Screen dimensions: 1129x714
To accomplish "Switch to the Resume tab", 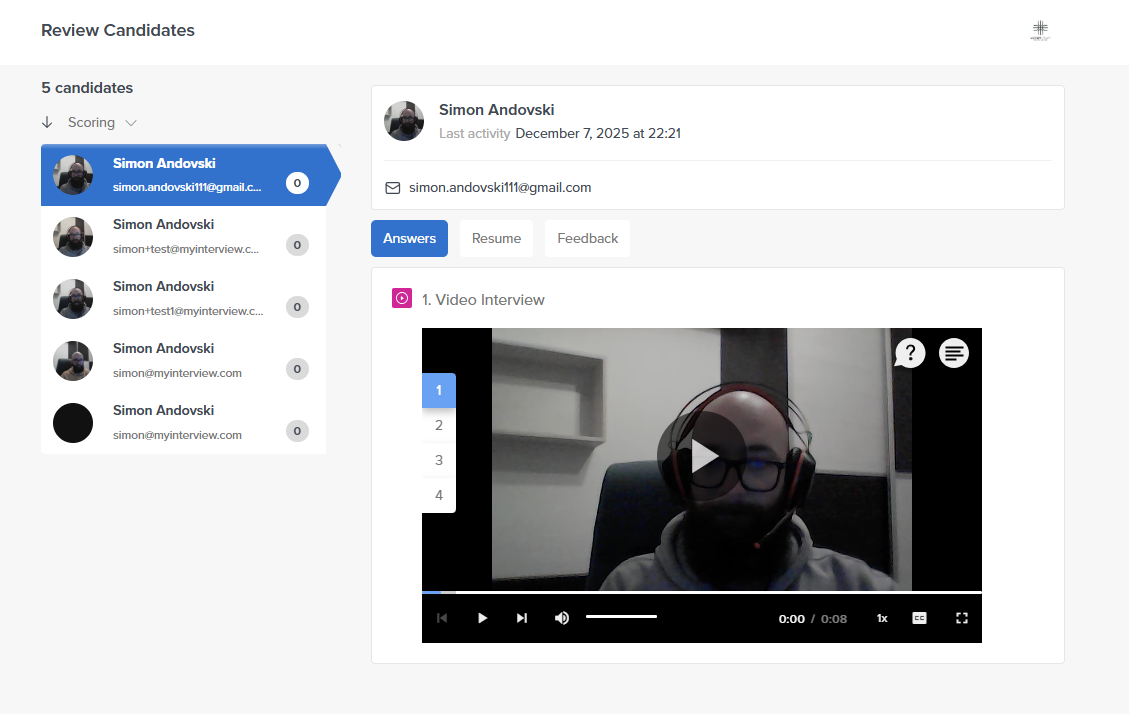I will point(496,238).
